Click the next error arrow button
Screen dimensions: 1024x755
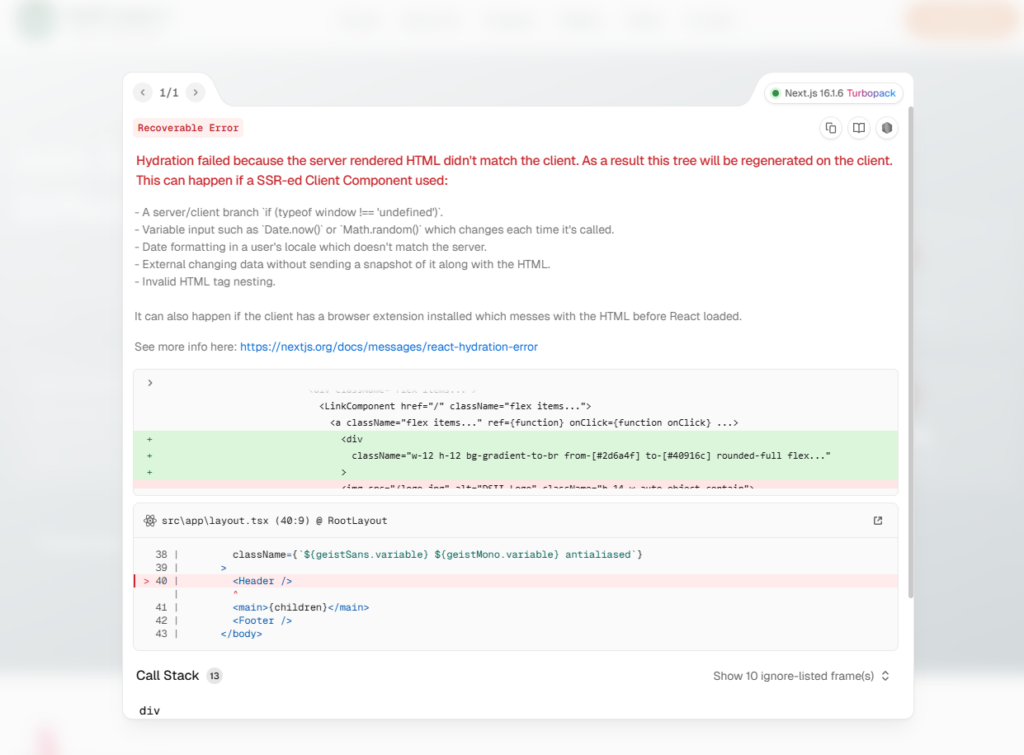click(x=196, y=93)
